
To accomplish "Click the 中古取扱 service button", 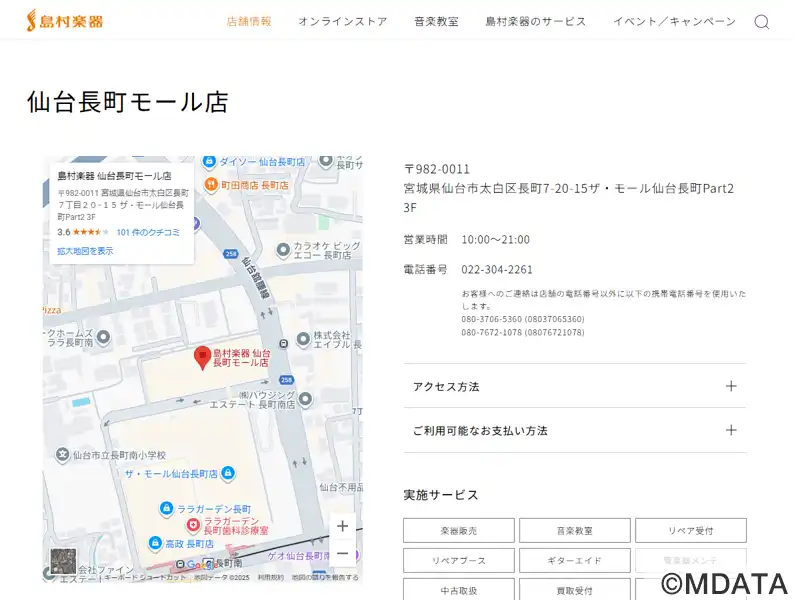I will tap(459, 590).
